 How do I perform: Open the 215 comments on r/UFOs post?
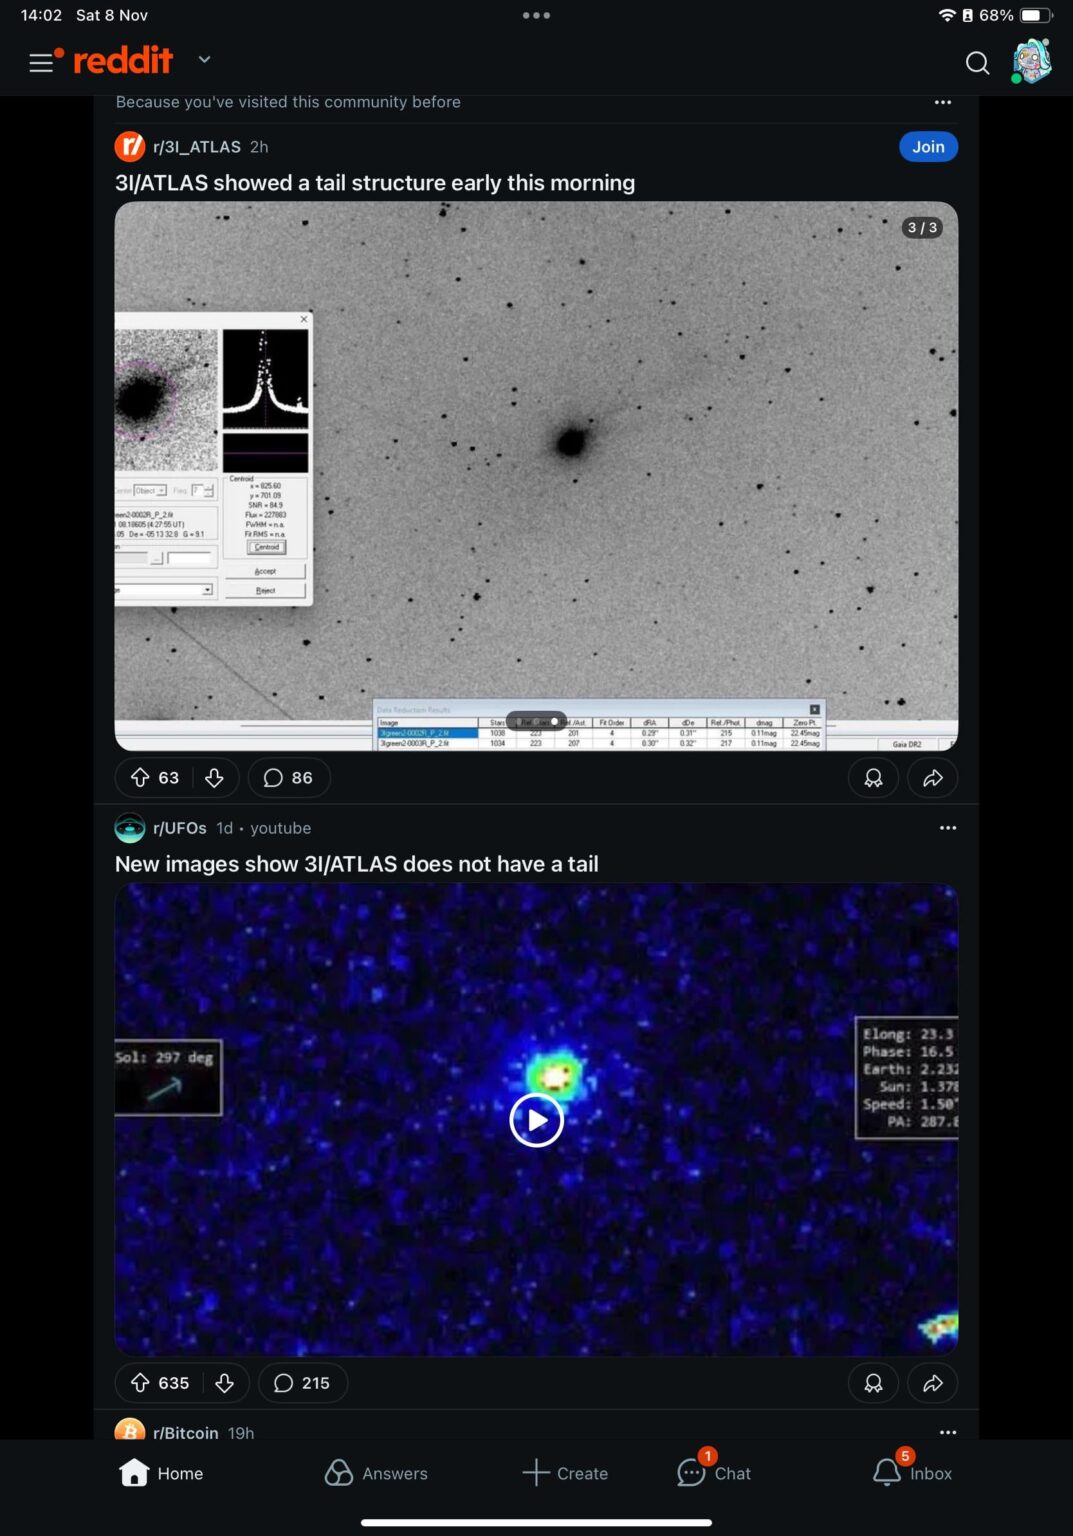point(302,1383)
